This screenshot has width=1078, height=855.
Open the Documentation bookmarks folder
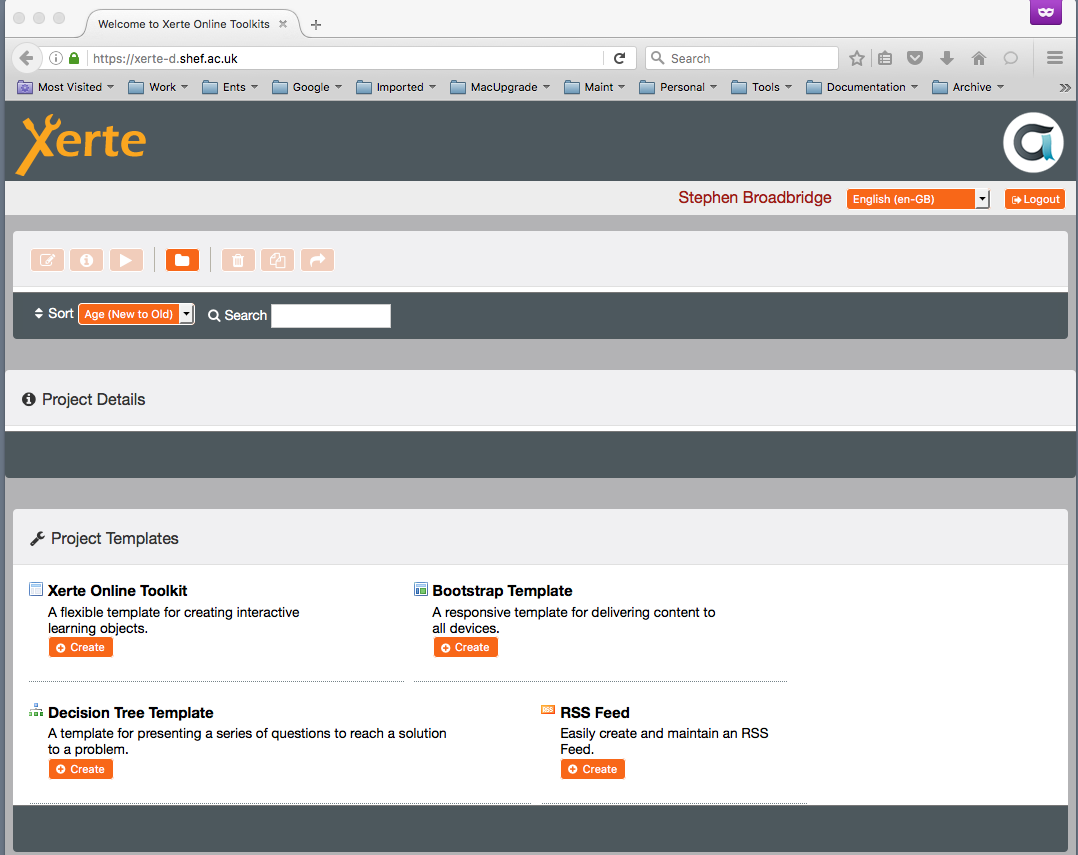point(862,87)
